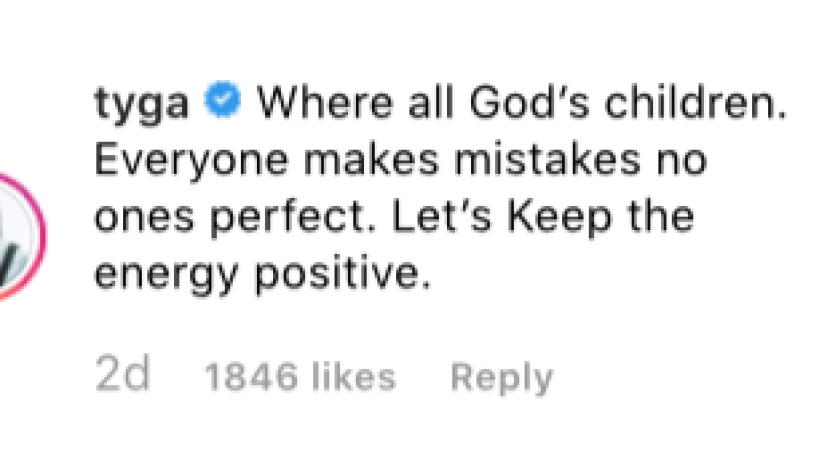Click the line "energy positive."
Viewport: 819px width, 452px height.
click(261, 273)
